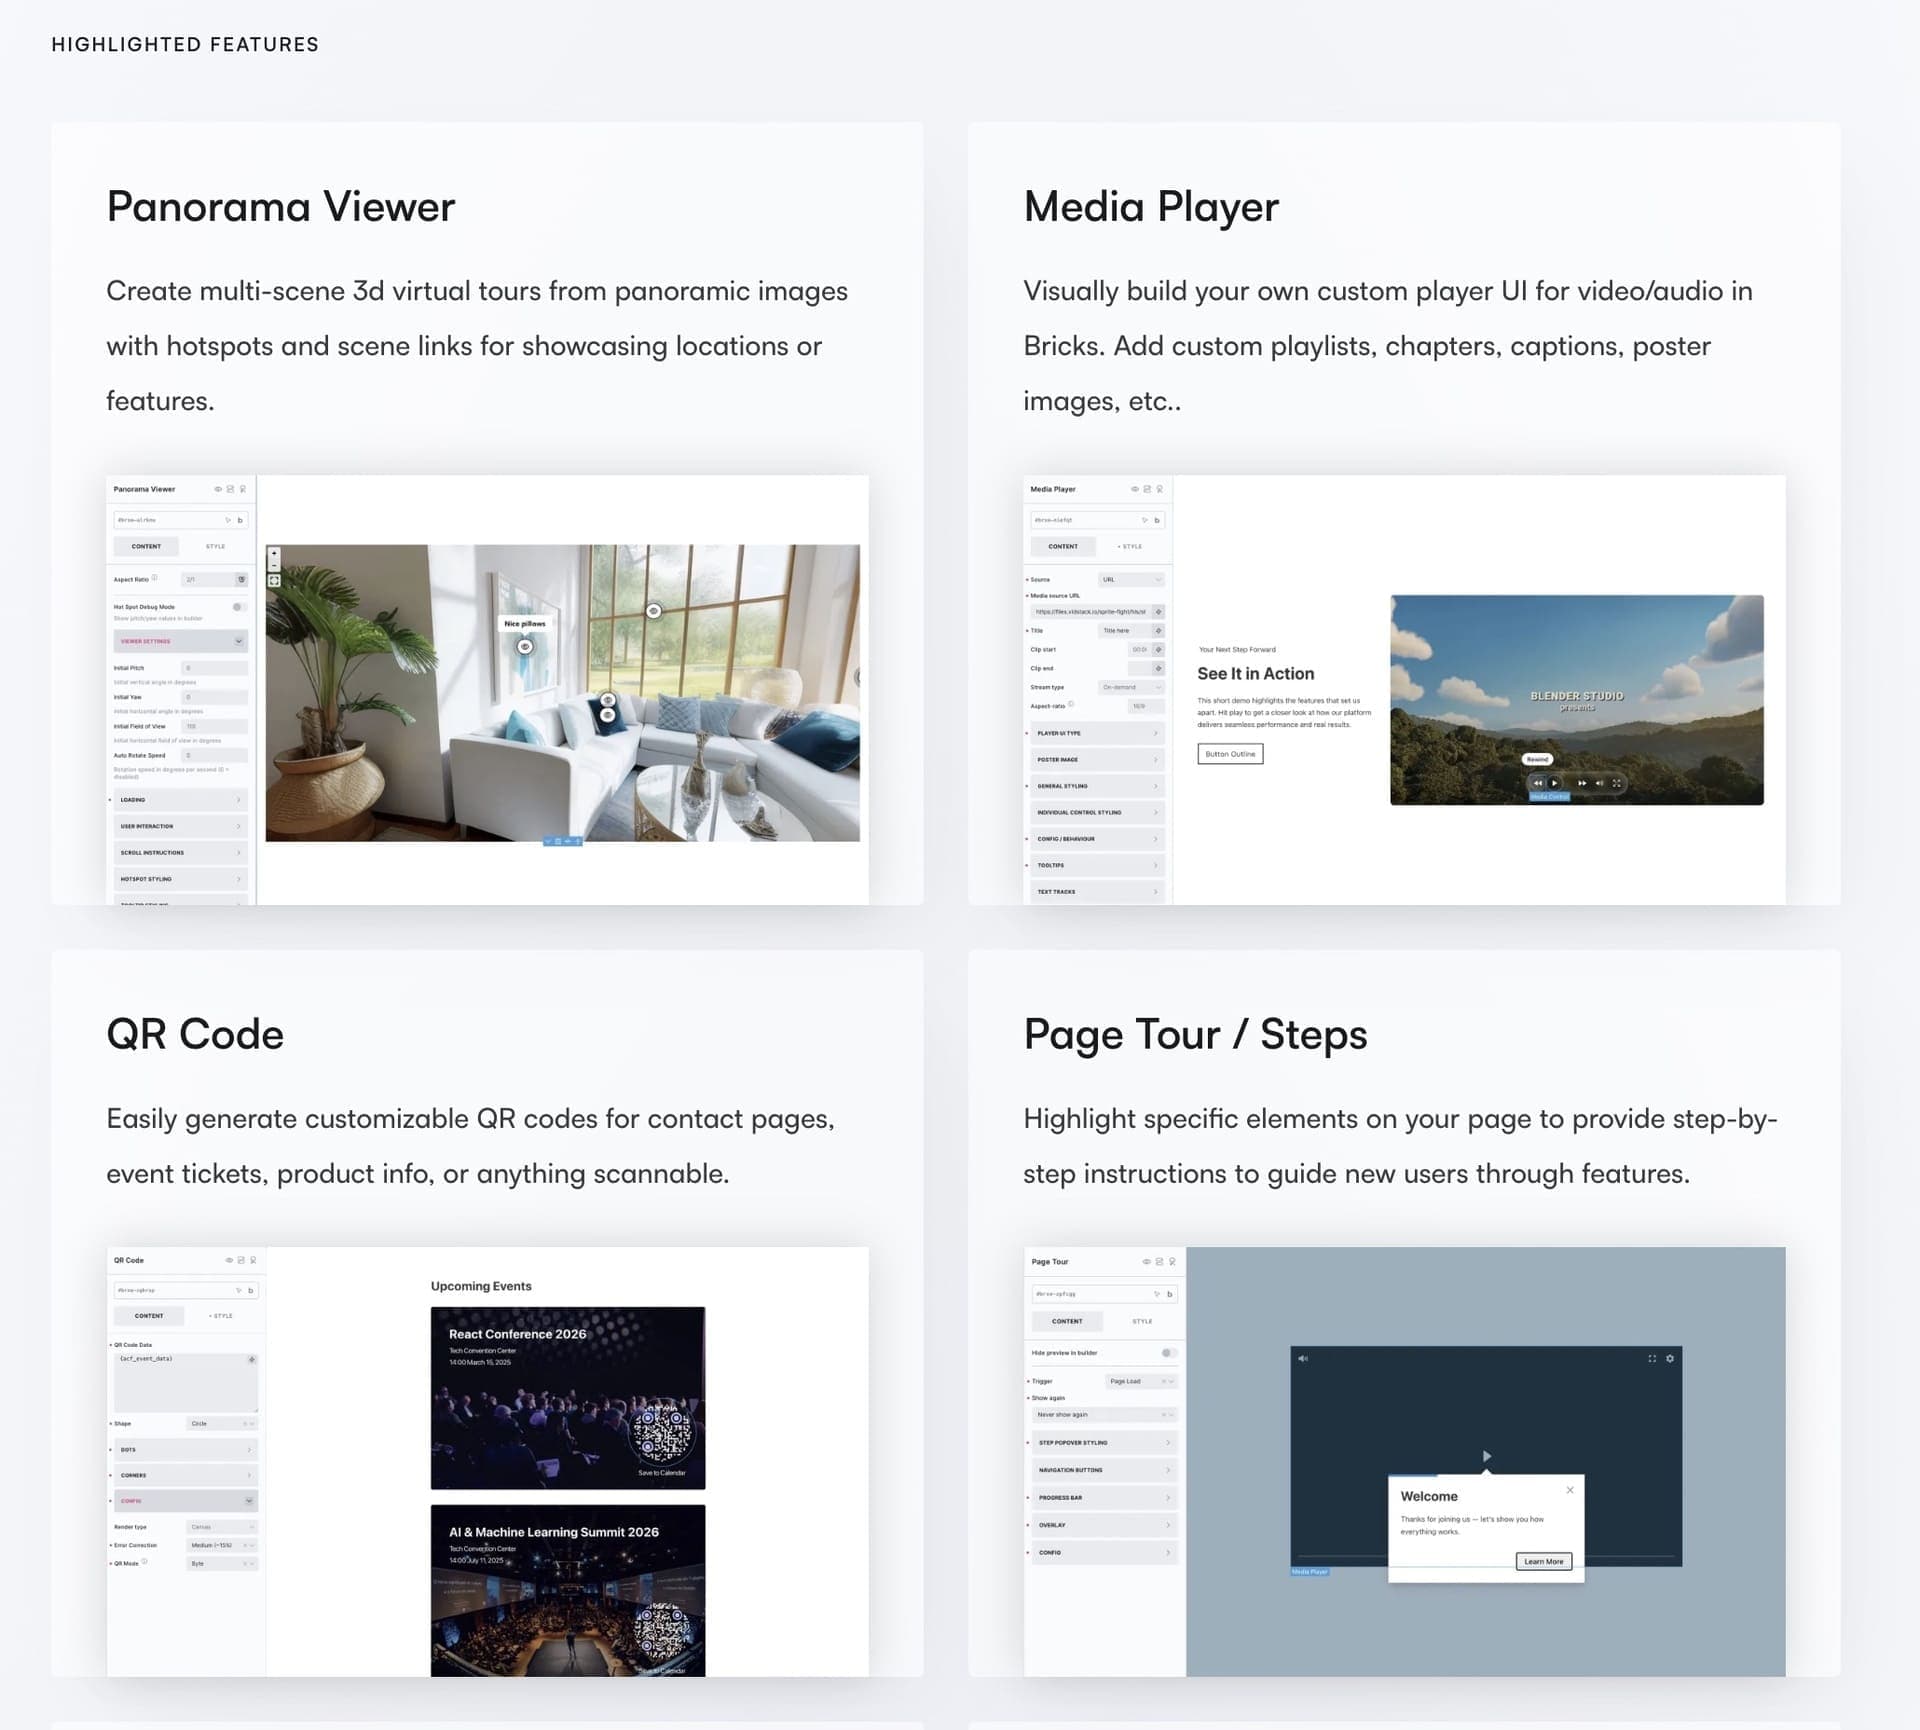Screen dimensions: 1920x1730
Task: Close the Welcome popover
Action: point(1570,1490)
